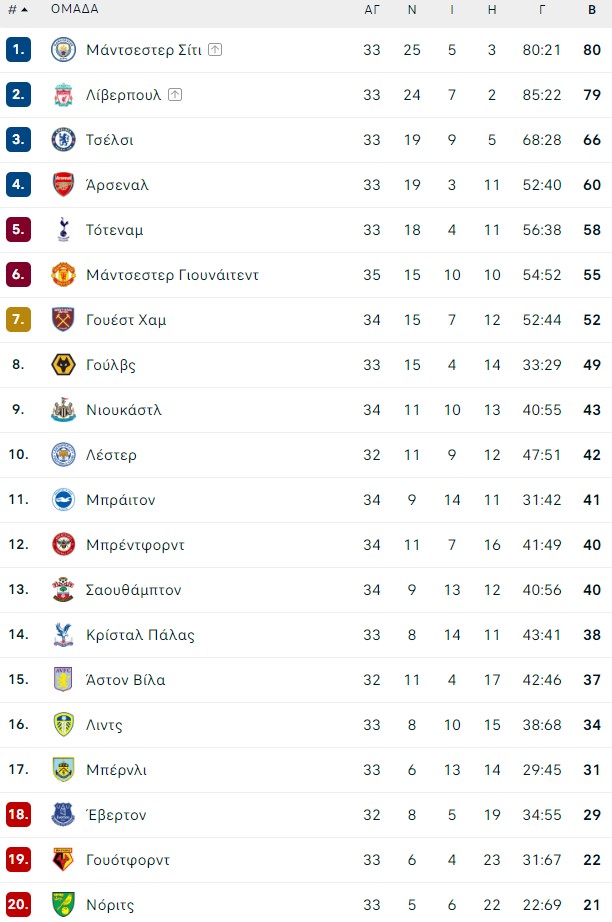
Task: Click the Everton crest icon
Action: (x=62, y=815)
